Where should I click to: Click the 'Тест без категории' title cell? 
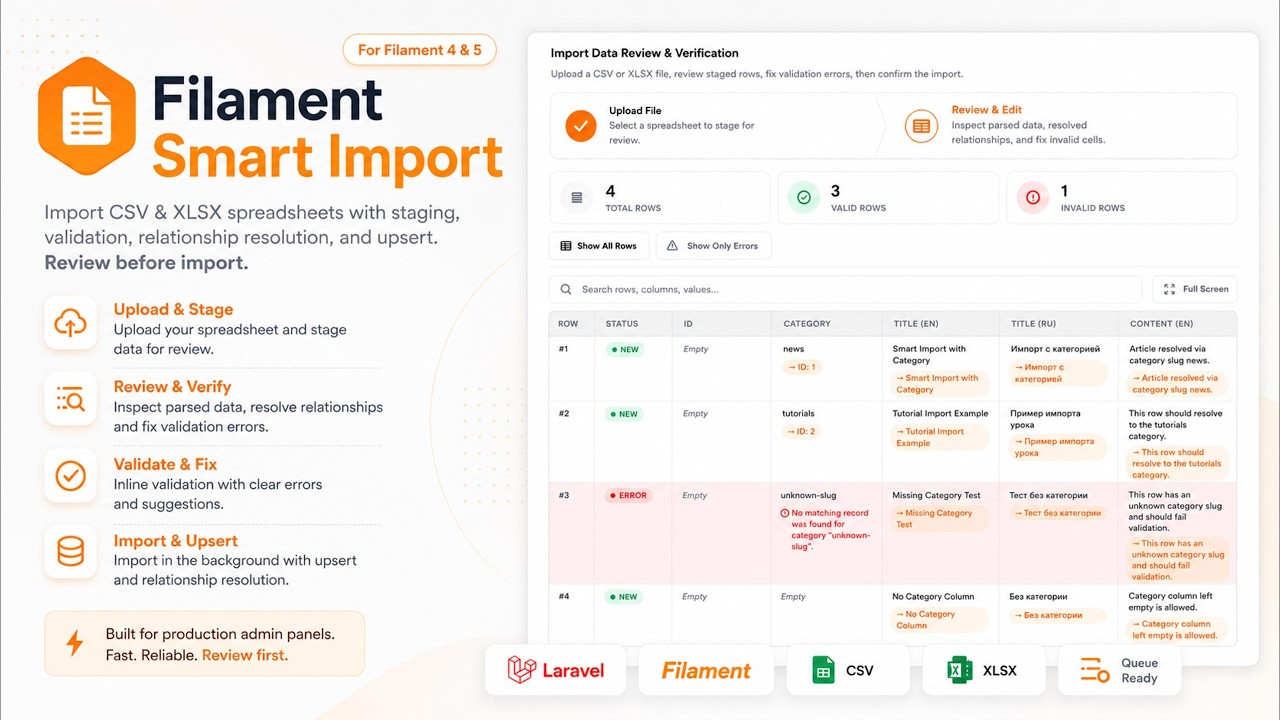[x=1049, y=495]
